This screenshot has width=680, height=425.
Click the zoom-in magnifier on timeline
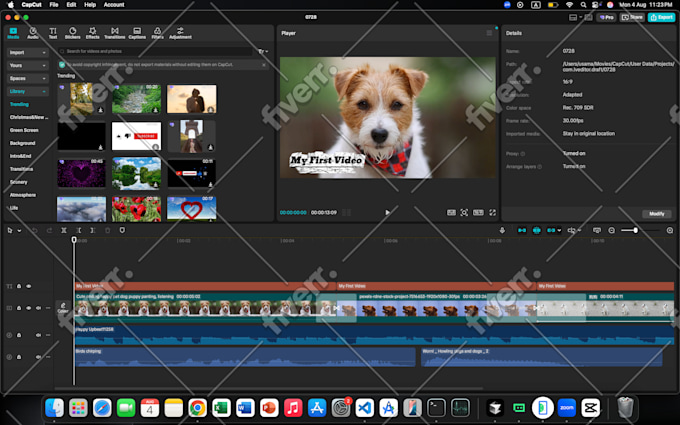(670, 230)
